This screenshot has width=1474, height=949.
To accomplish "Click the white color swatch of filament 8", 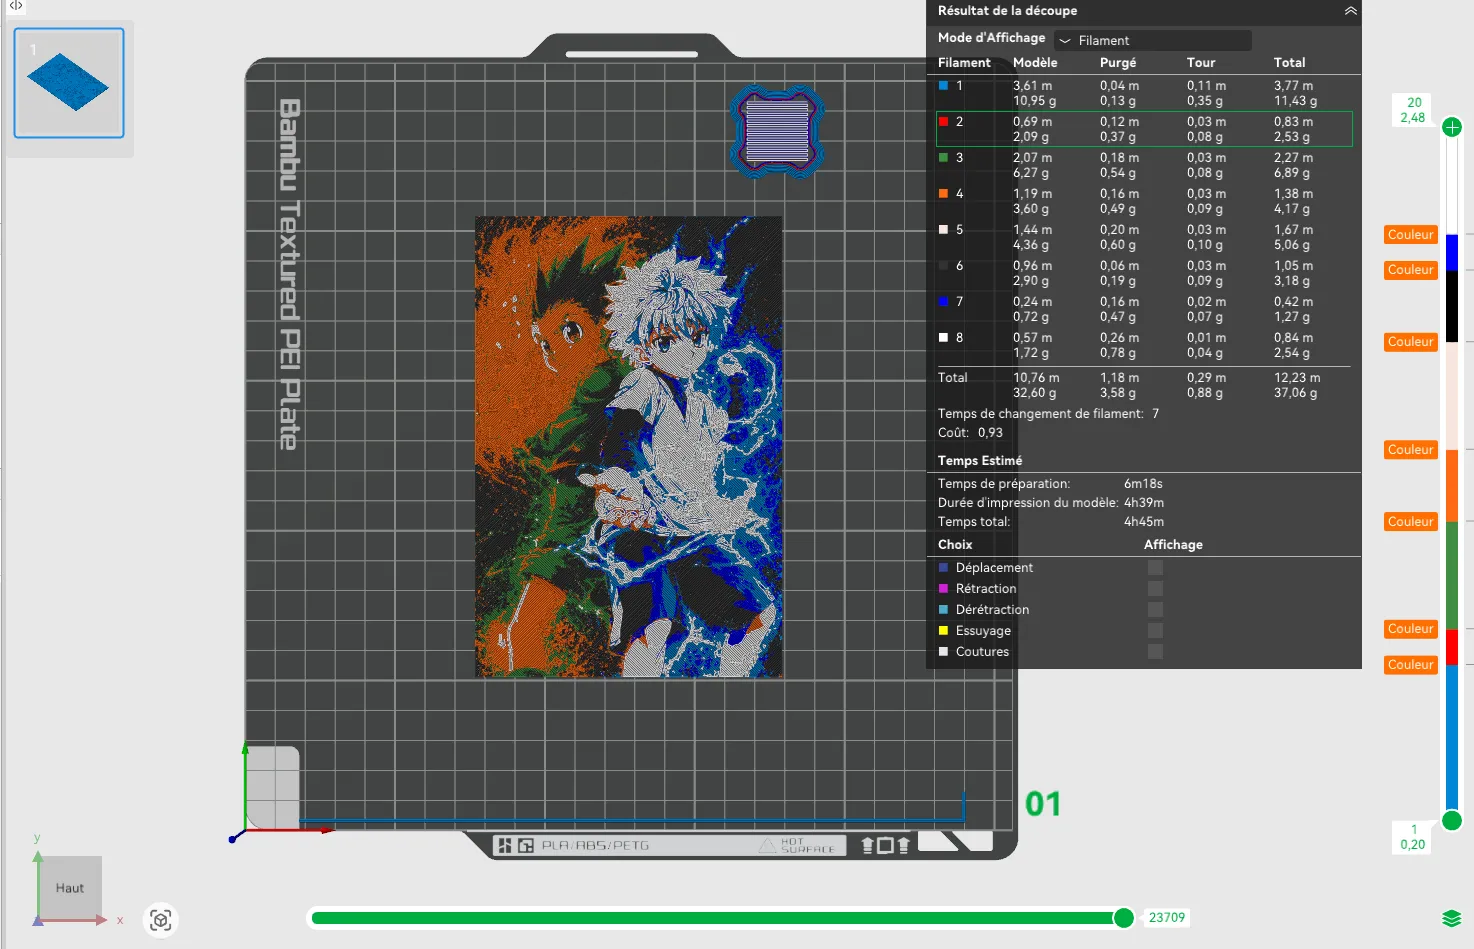I will point(943,338).
